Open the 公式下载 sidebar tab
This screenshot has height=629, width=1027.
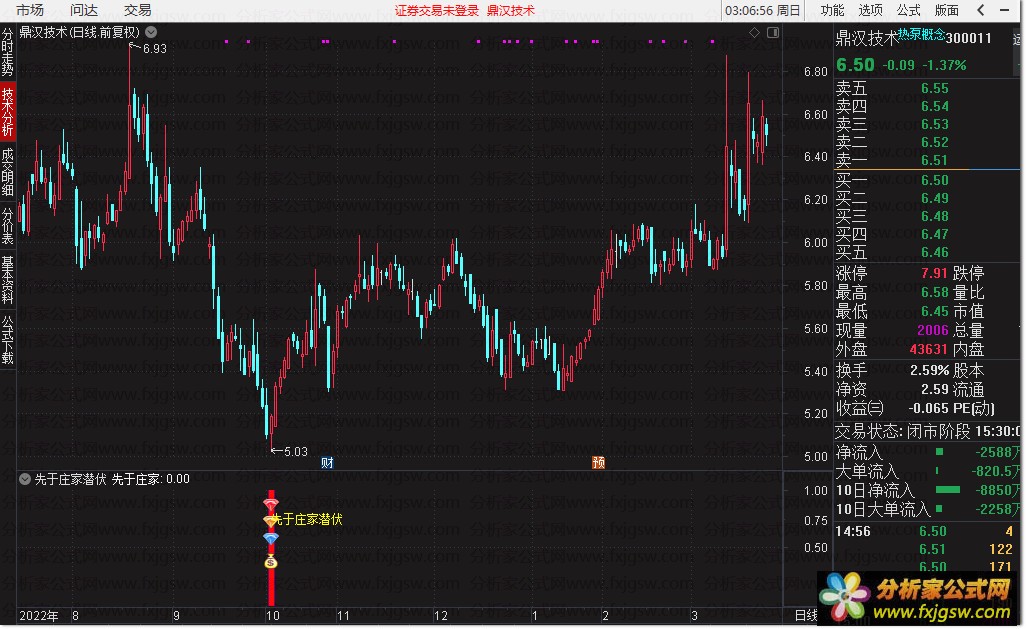(7, 340)
